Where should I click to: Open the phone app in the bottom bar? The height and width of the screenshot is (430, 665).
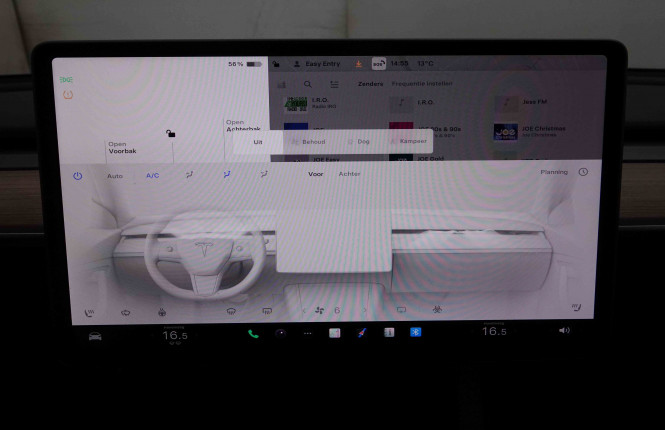(253, 333)
